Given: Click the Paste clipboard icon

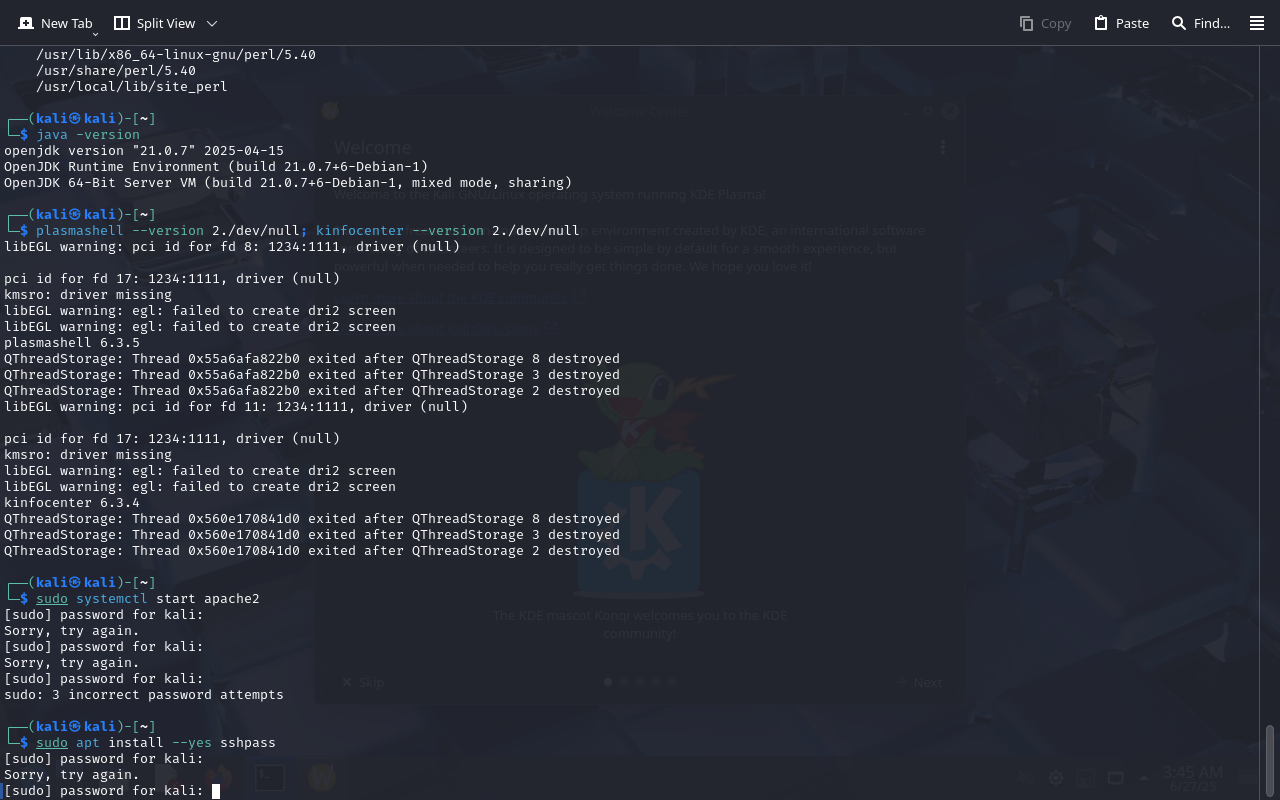Looking at the screenshot, I should tap(1101, 23).
